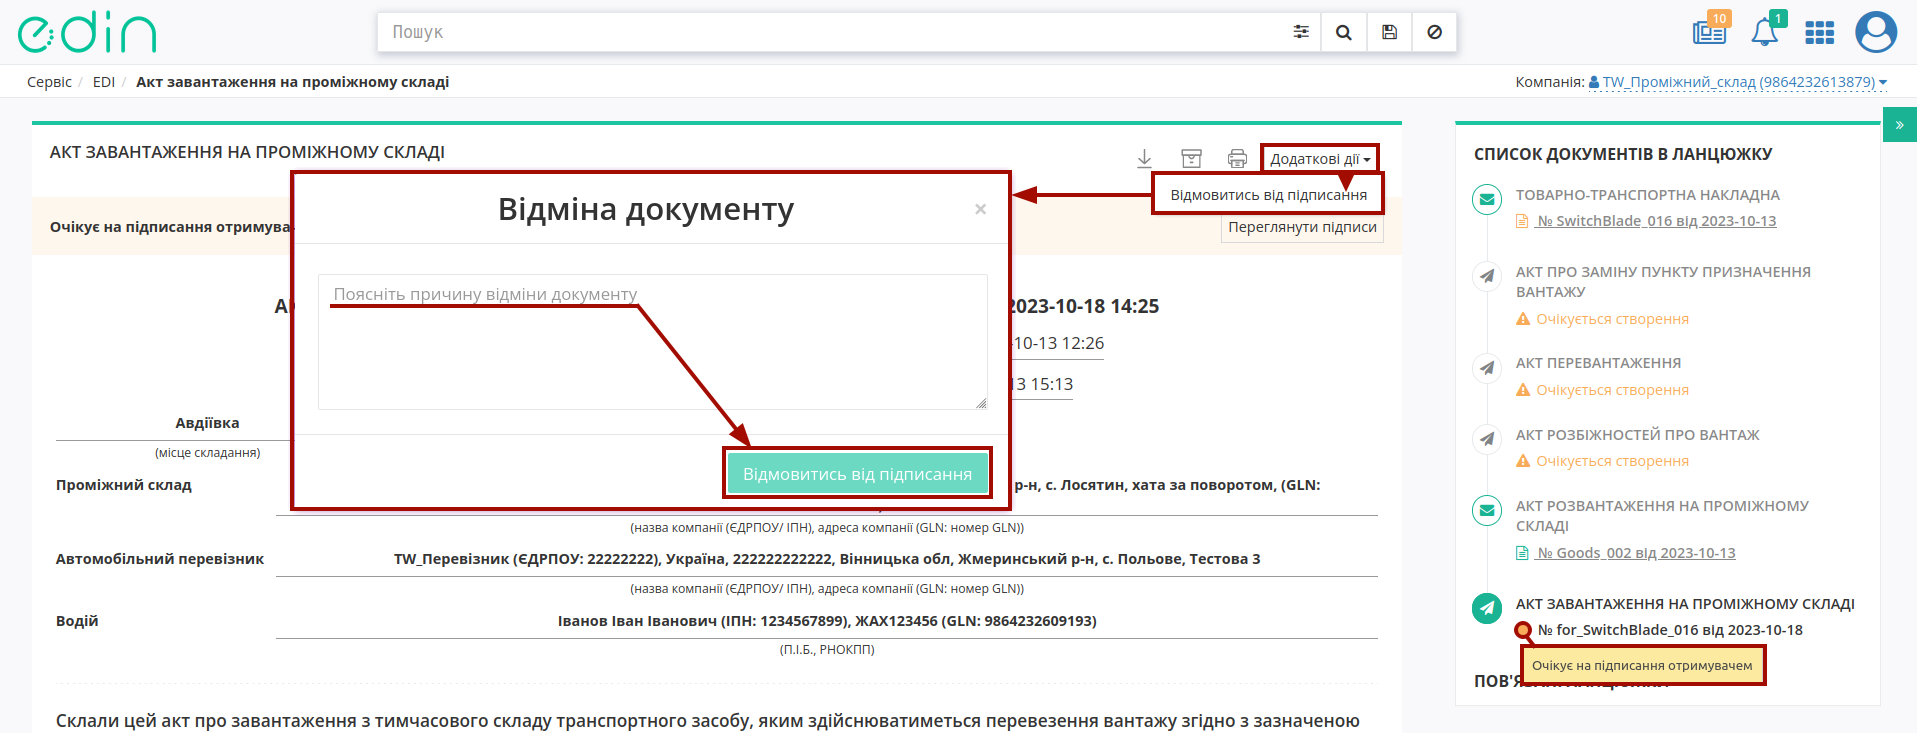Image resolution: width=1917 pixels, height=733 pixels.
Task: Open search filter settings icon
Action: click(1300, 32)
